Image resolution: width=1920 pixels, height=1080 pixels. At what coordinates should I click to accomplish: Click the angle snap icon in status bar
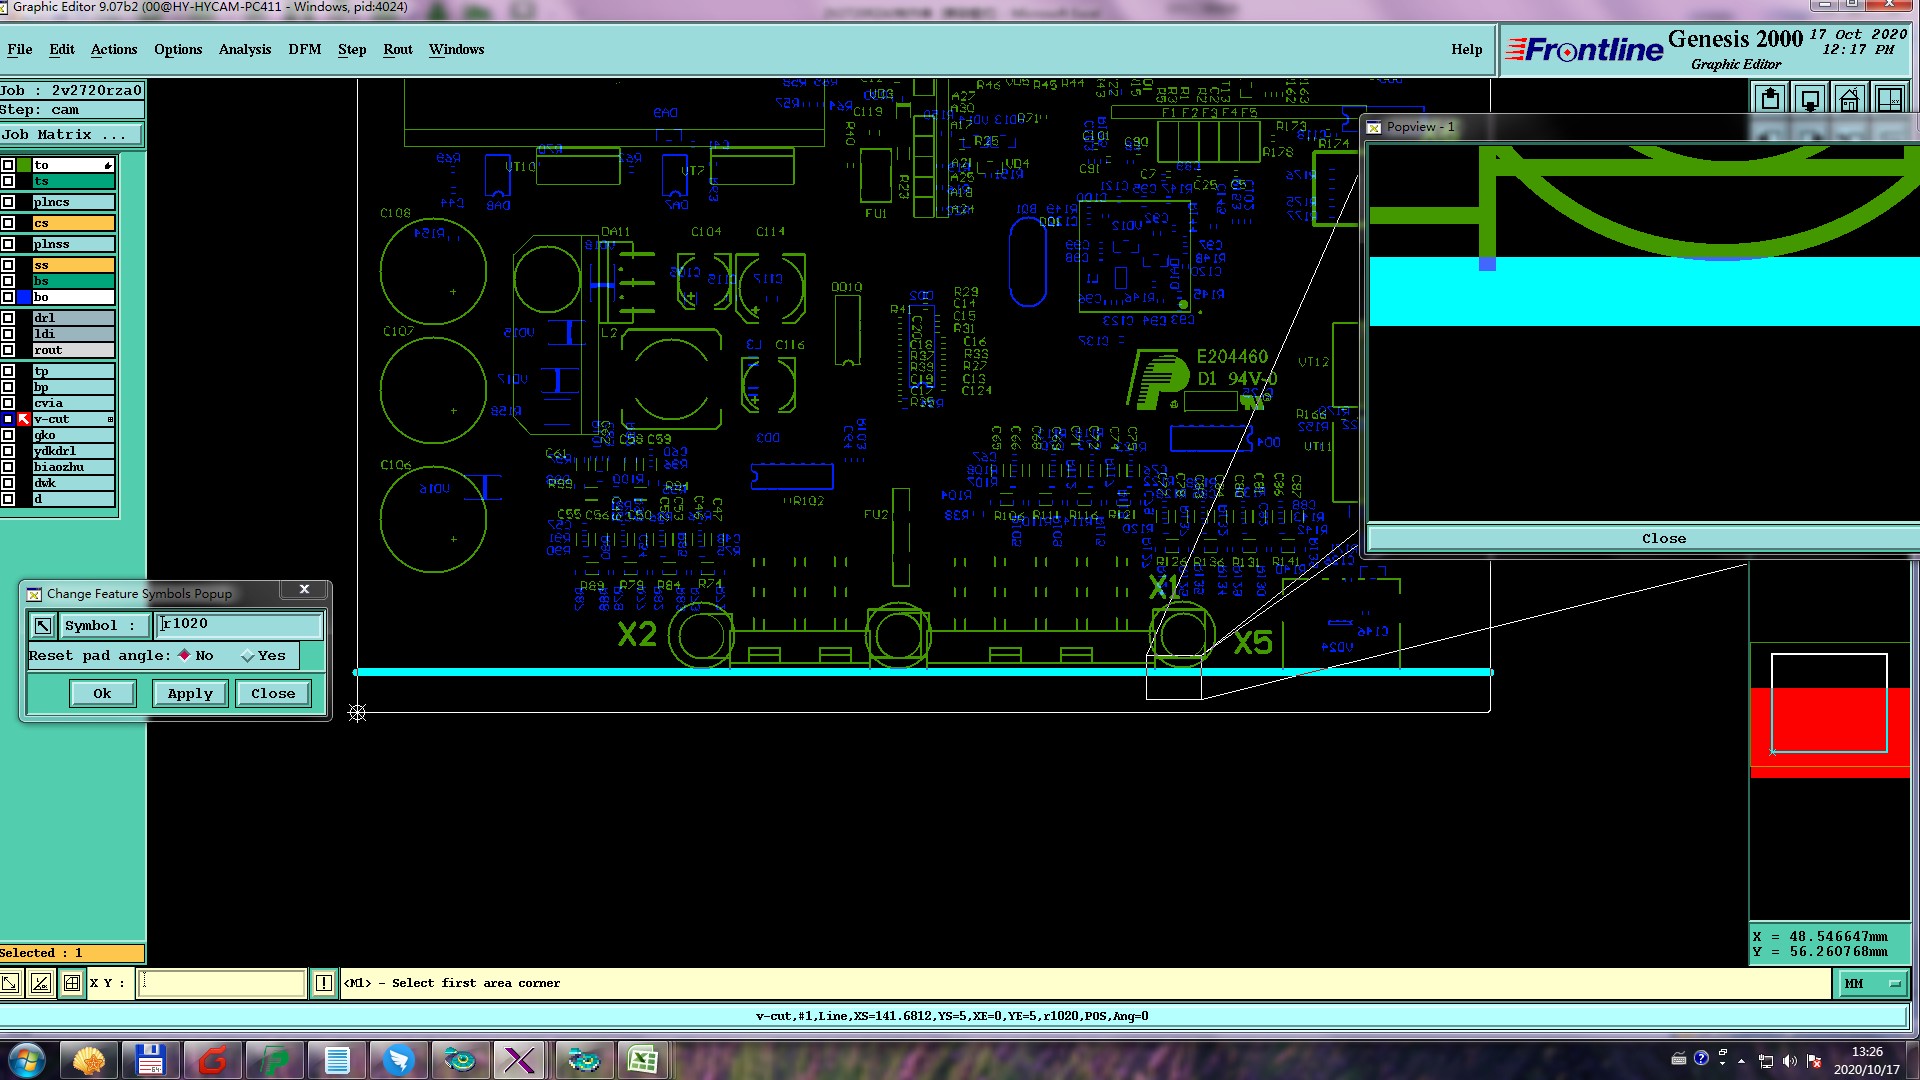coord(40,983)
